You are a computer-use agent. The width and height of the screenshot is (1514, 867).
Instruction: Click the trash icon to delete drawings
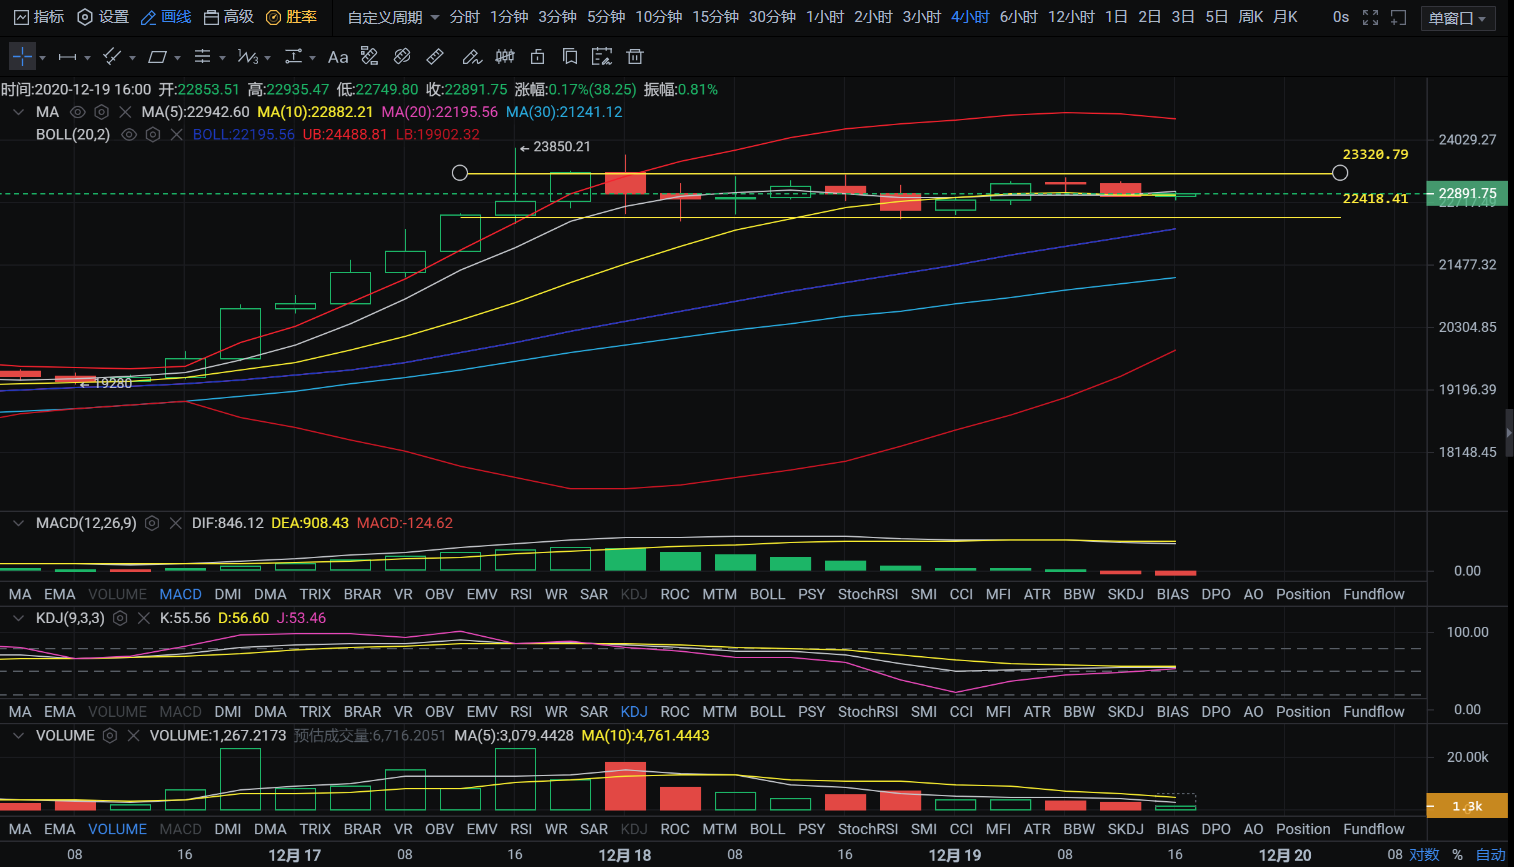(634, 57)
